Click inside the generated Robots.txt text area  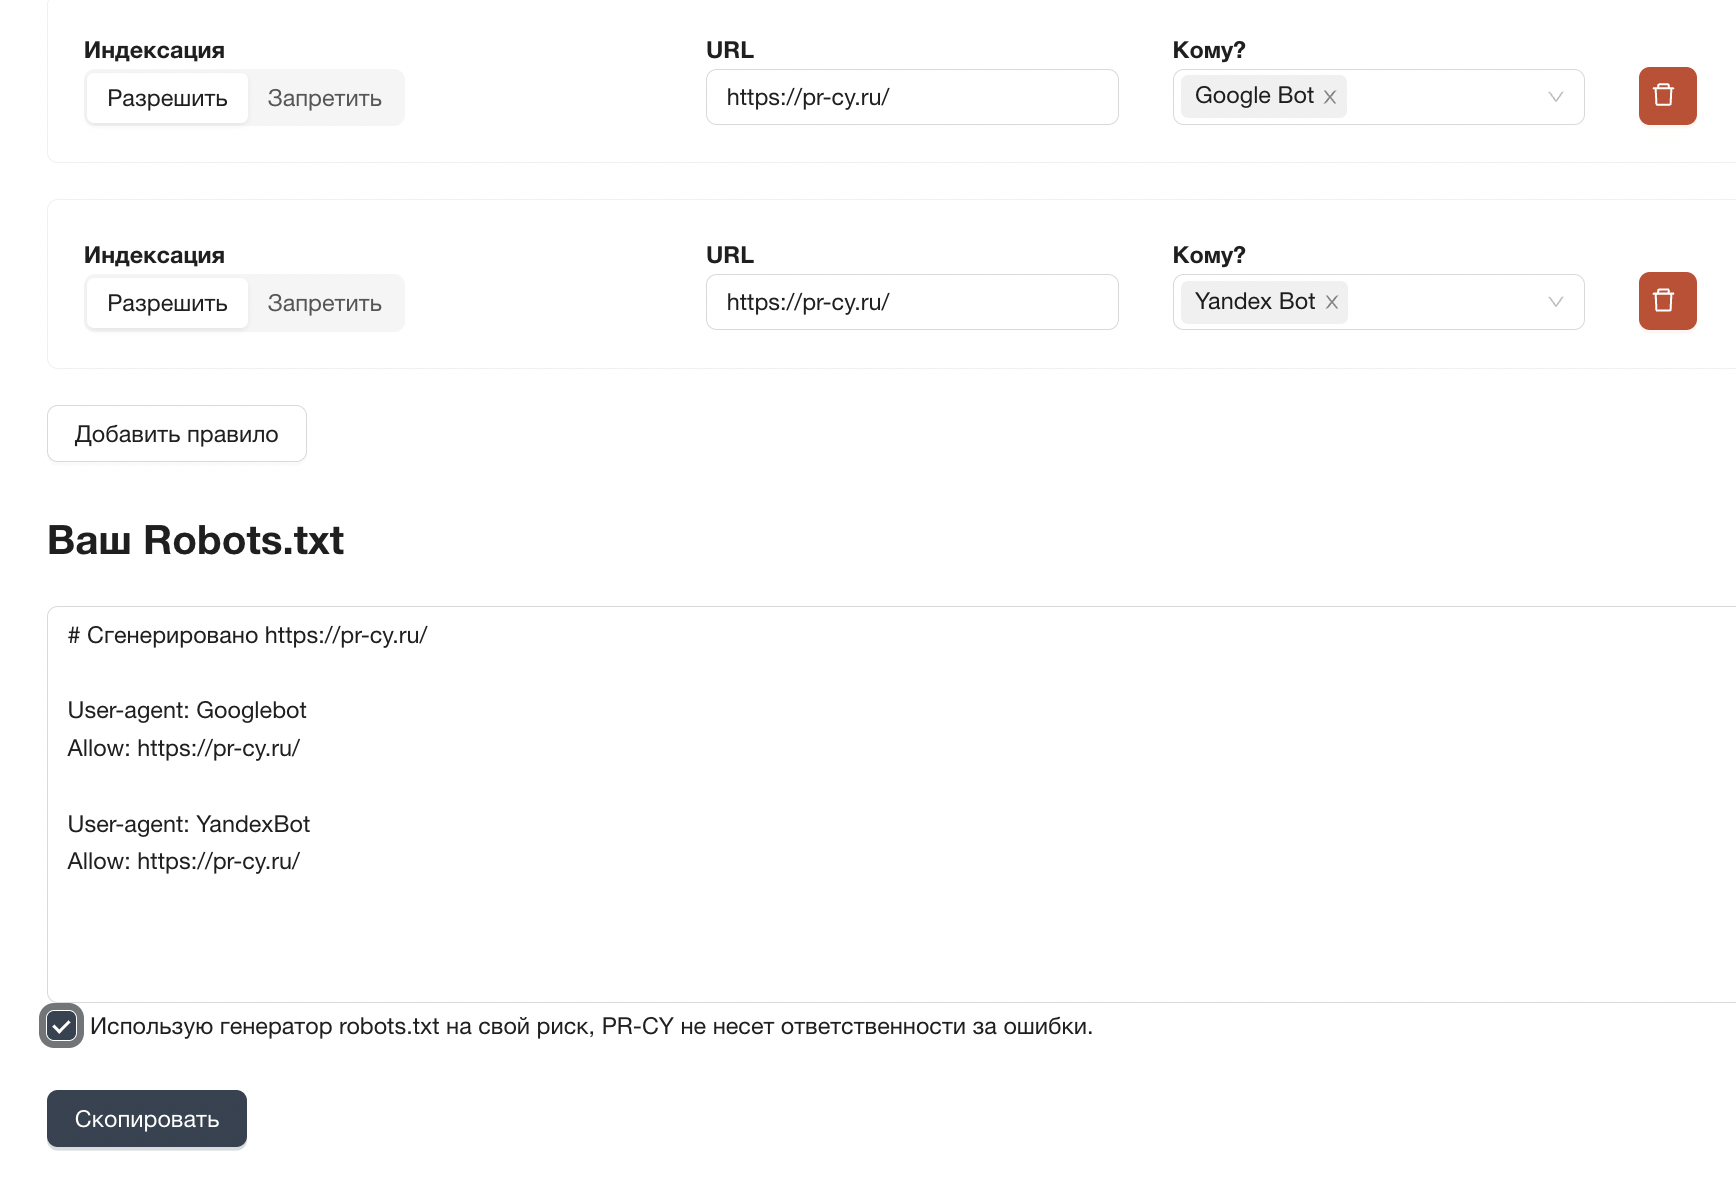coord(891,804)
